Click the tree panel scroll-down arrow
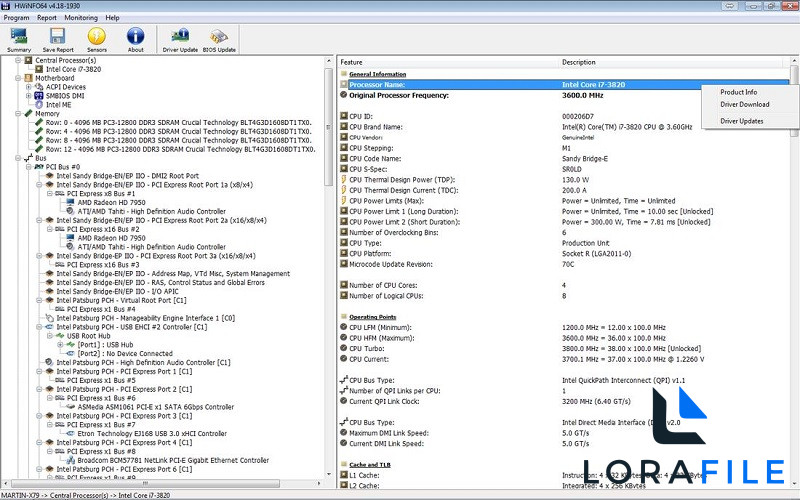800x500 pixels. (x=329, y=474)
